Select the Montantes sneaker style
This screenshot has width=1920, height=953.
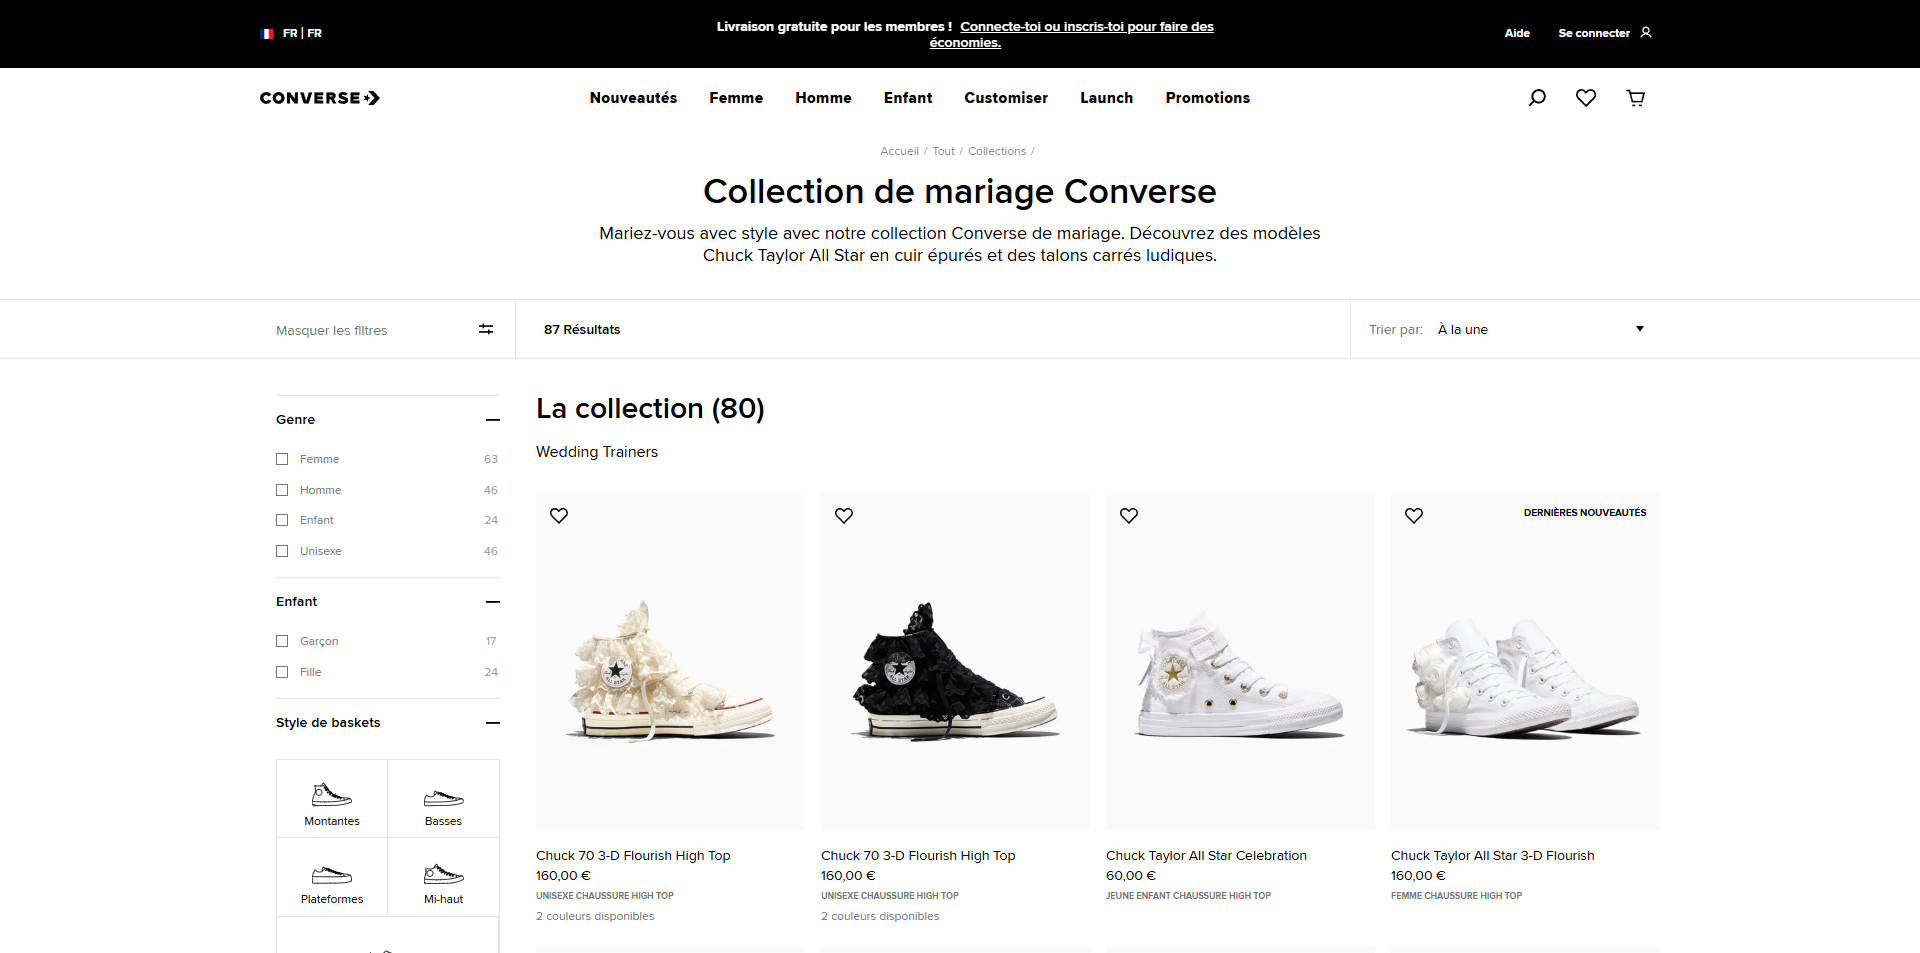(332, 799)
